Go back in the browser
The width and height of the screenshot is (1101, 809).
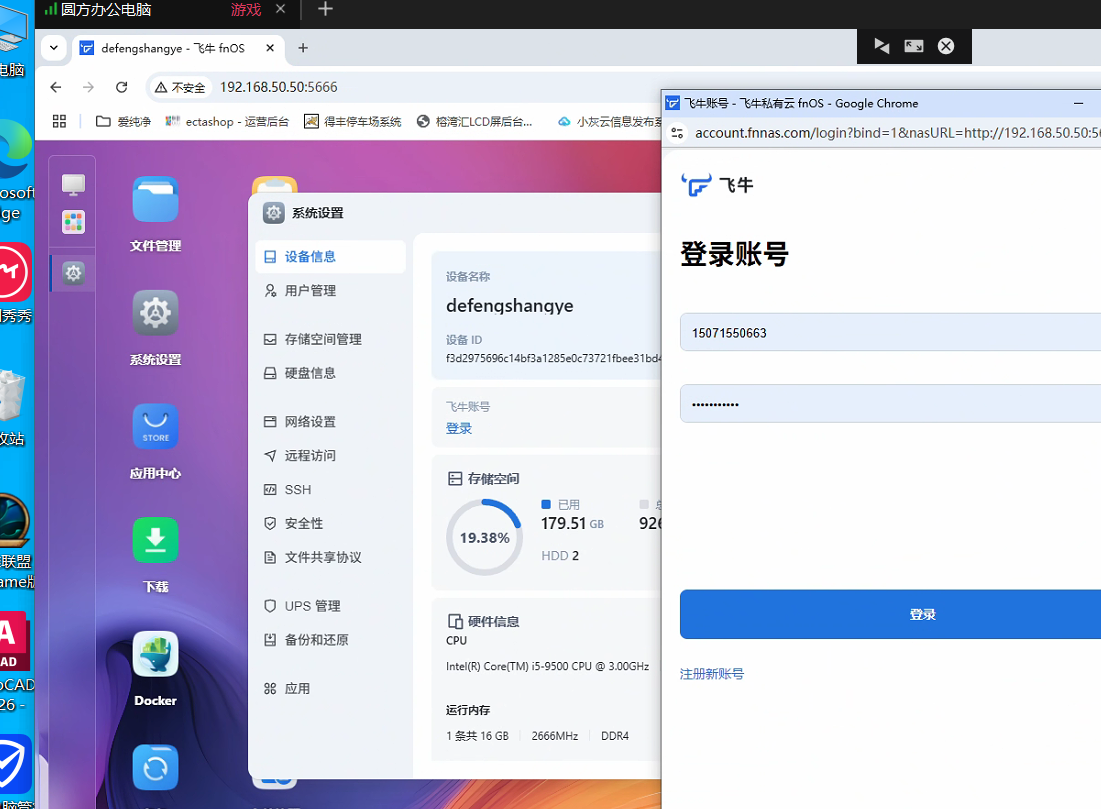coord(55,87)
